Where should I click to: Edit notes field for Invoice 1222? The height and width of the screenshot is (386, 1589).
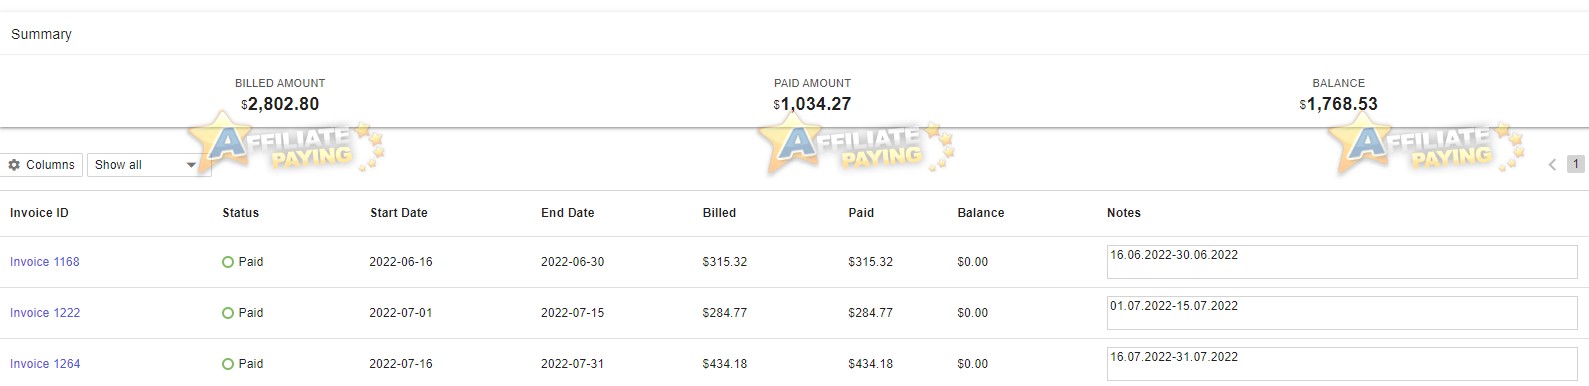coord(1342,313)
